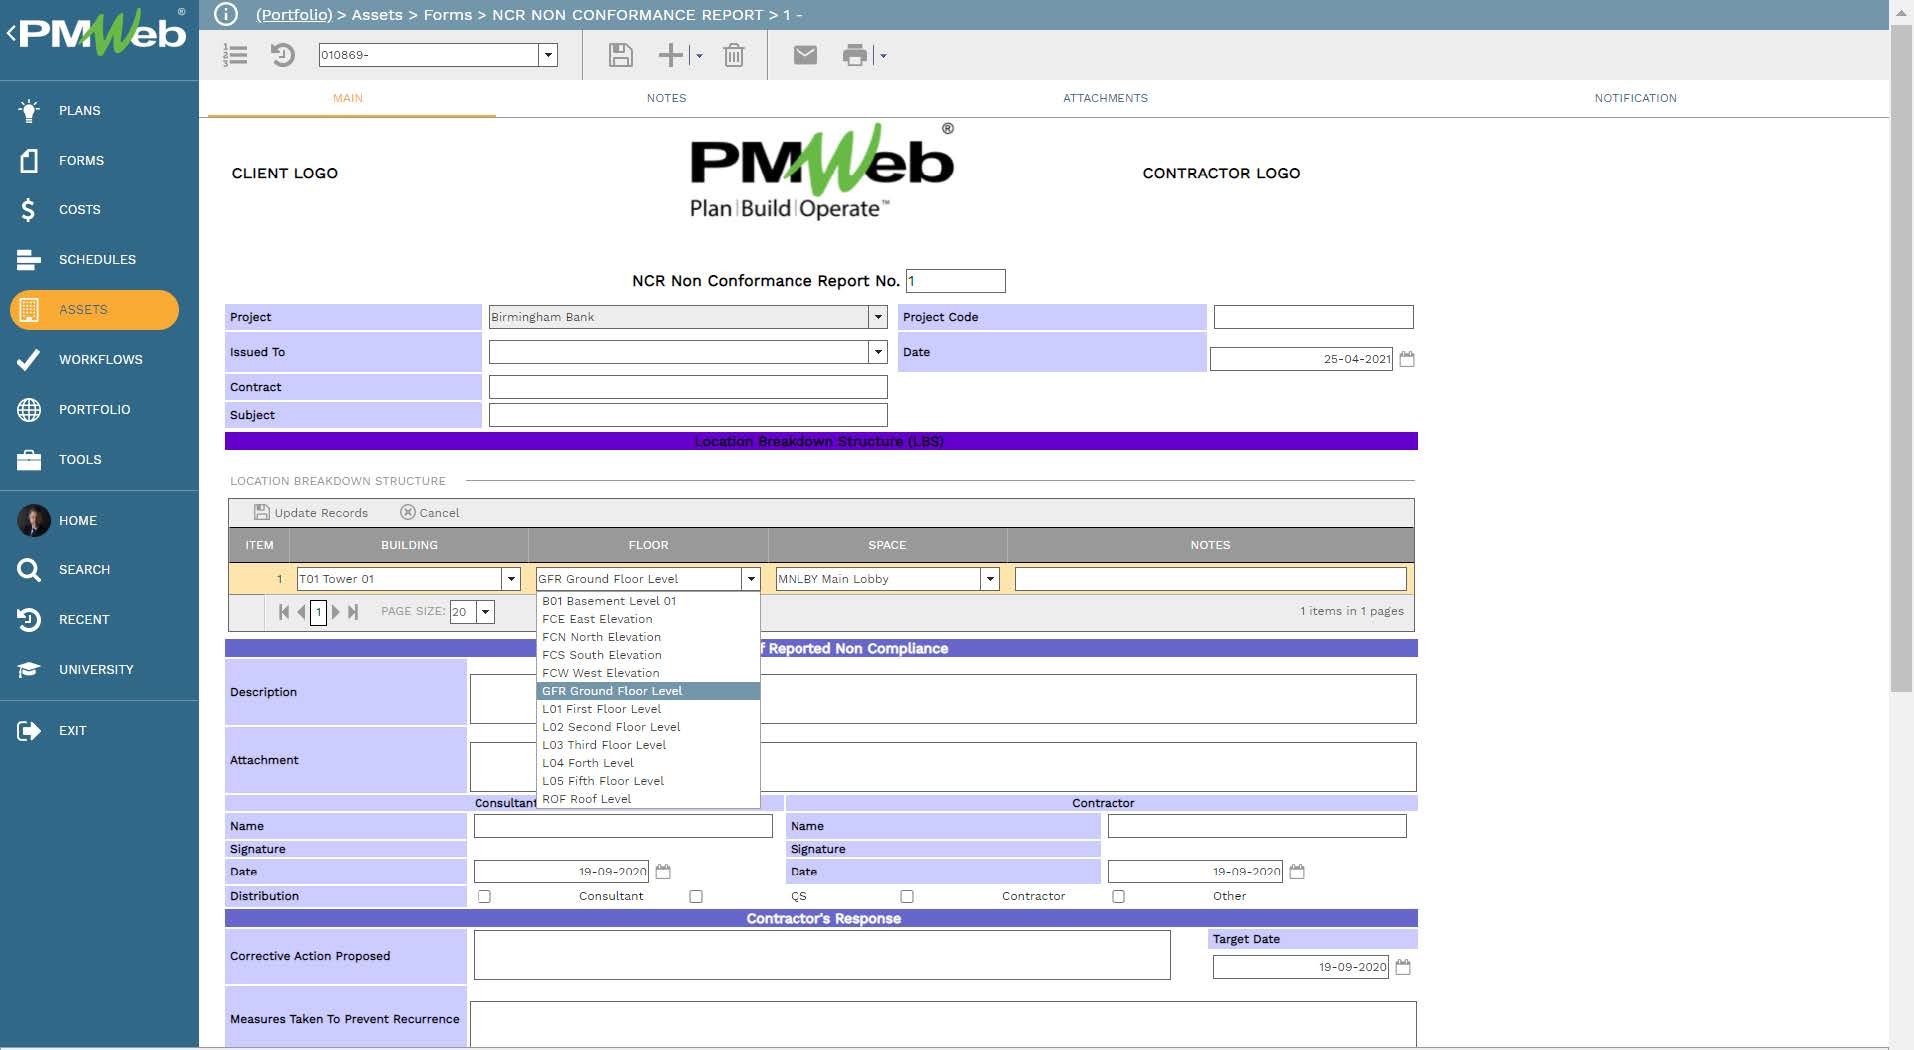Expand the add-record plus arrow dropdown

point(699,56)
